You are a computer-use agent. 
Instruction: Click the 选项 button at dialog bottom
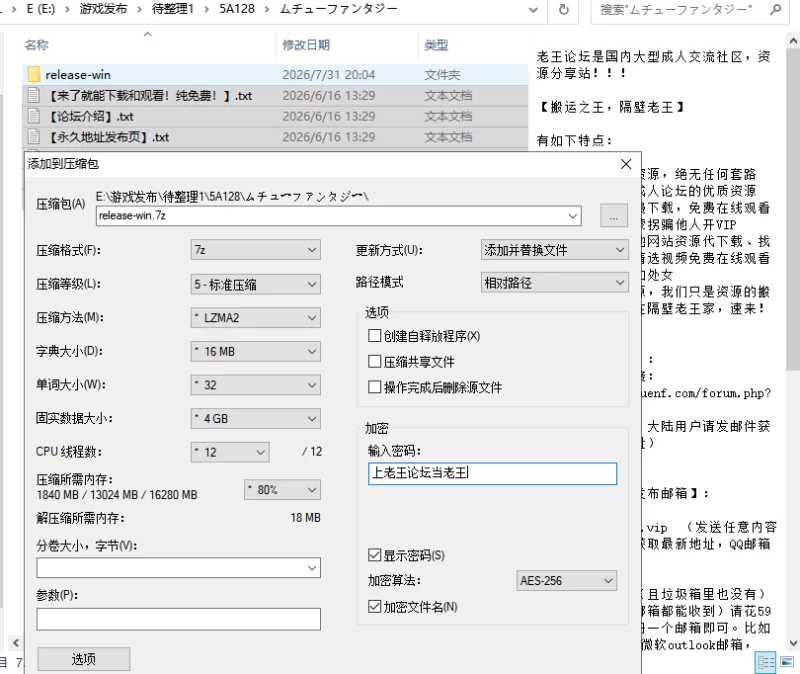pyautogui.click(x=84, y=659)
